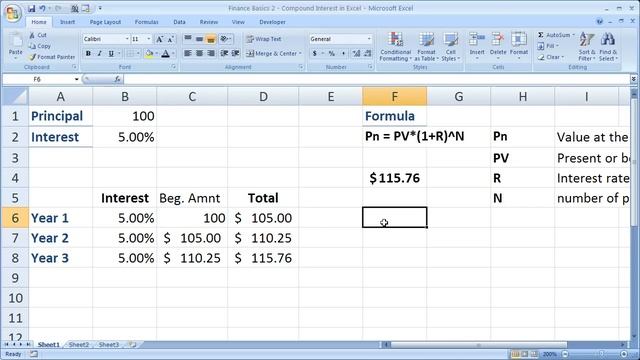
Task: Open the Developer ribbon tab
Action: (272, 22)
